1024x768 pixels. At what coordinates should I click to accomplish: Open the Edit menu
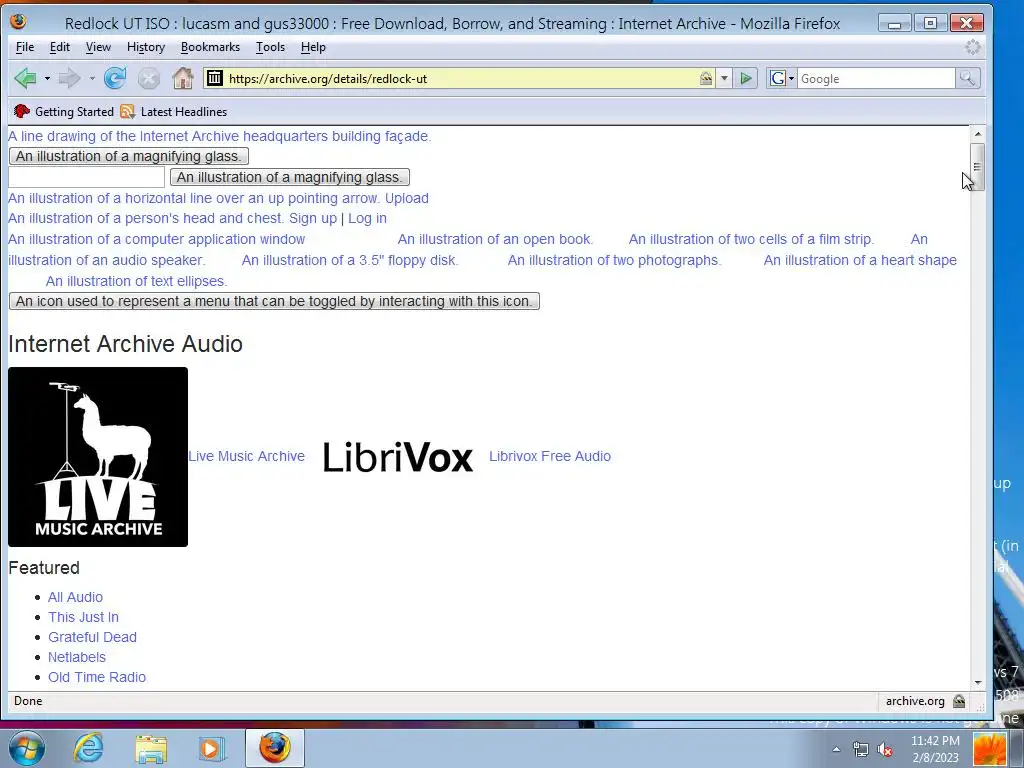coord(59,47)
